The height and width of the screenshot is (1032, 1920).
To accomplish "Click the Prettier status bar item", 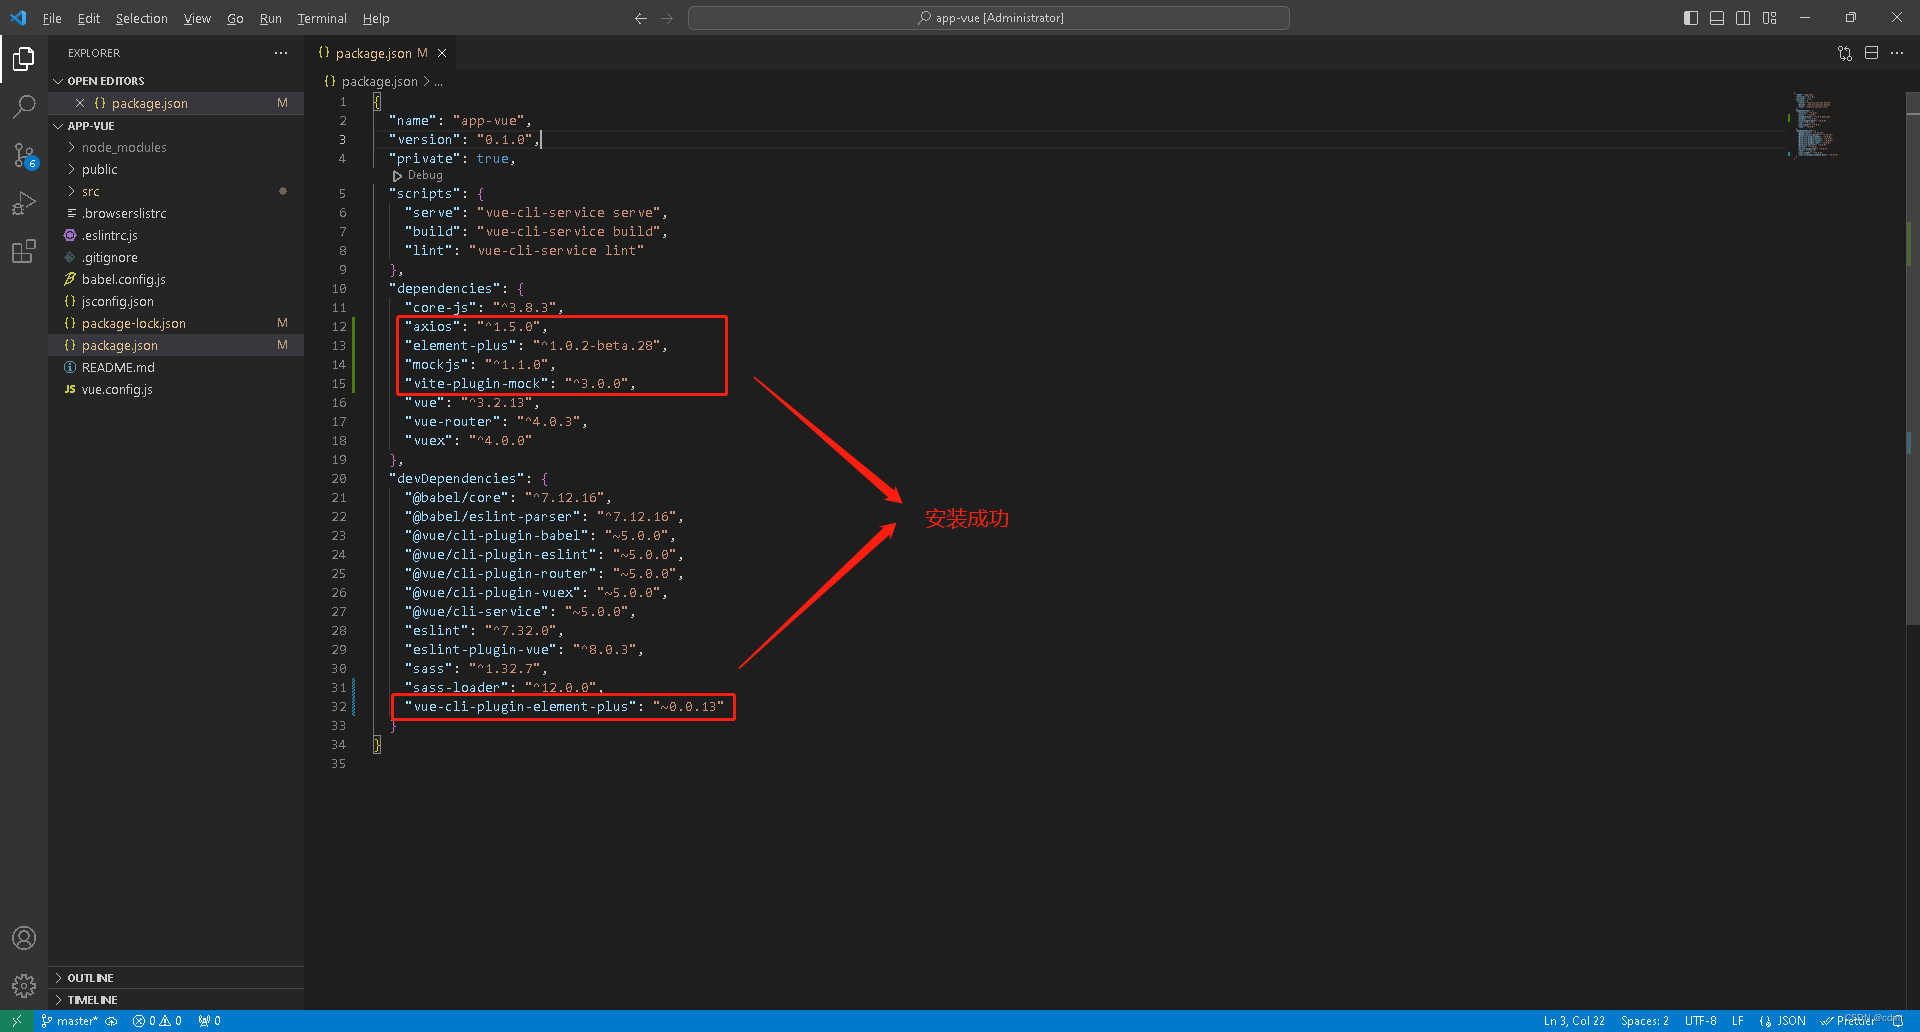I will click(1848, 1021).
